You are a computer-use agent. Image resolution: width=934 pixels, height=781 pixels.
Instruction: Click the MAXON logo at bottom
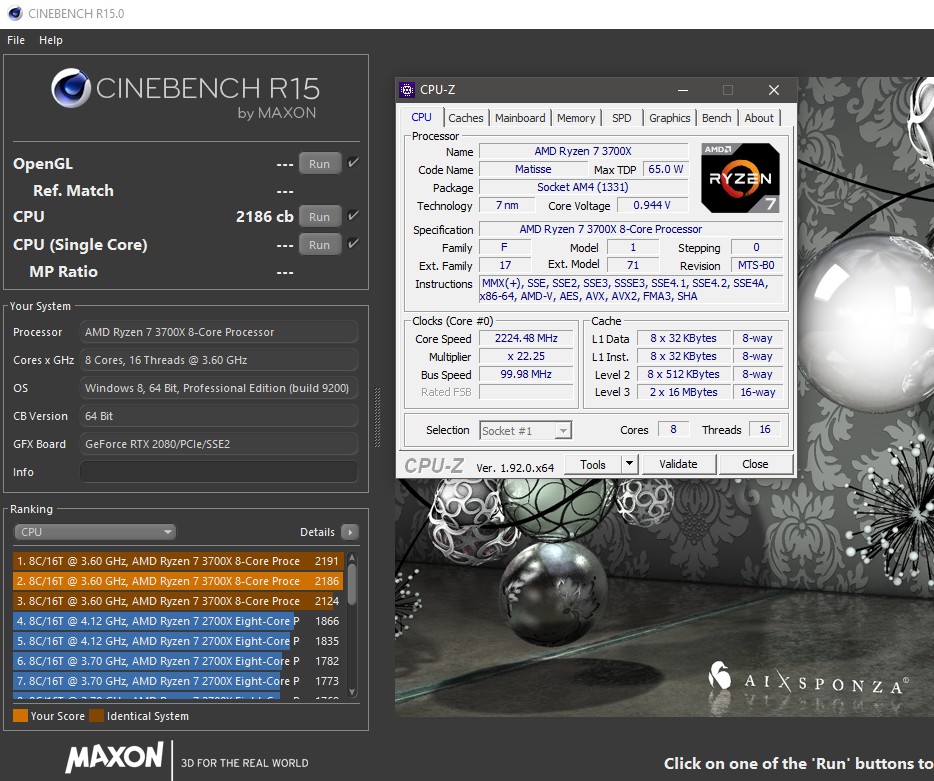tap(114, 758)
